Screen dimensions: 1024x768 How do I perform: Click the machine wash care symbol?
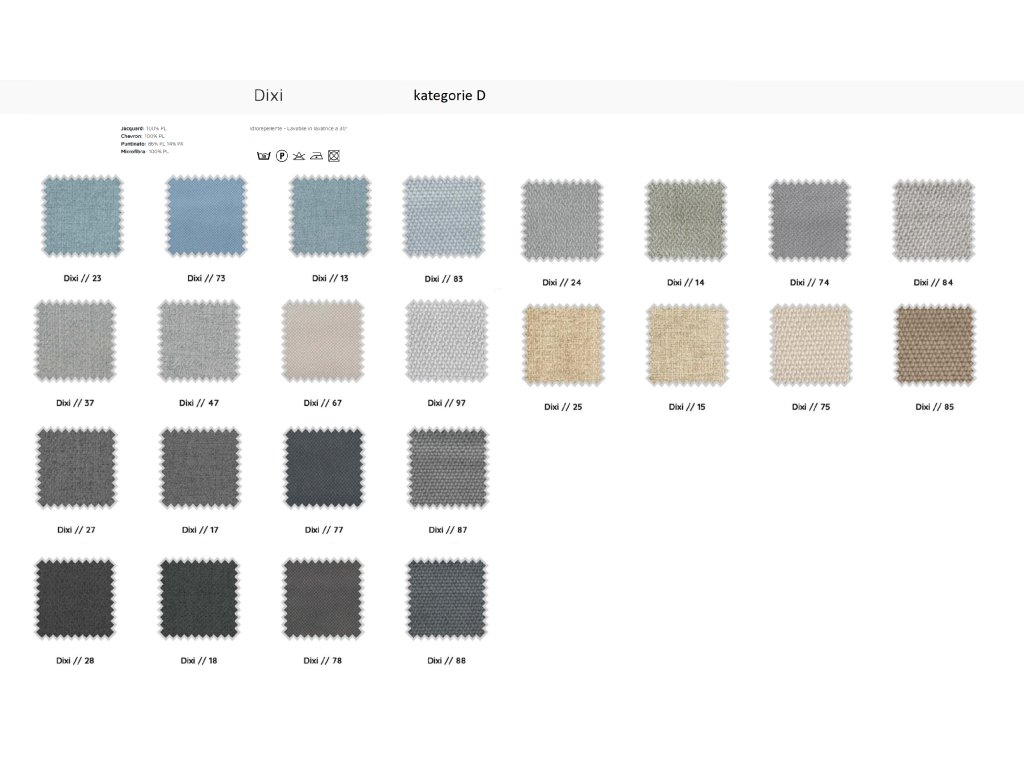(264, 156)
